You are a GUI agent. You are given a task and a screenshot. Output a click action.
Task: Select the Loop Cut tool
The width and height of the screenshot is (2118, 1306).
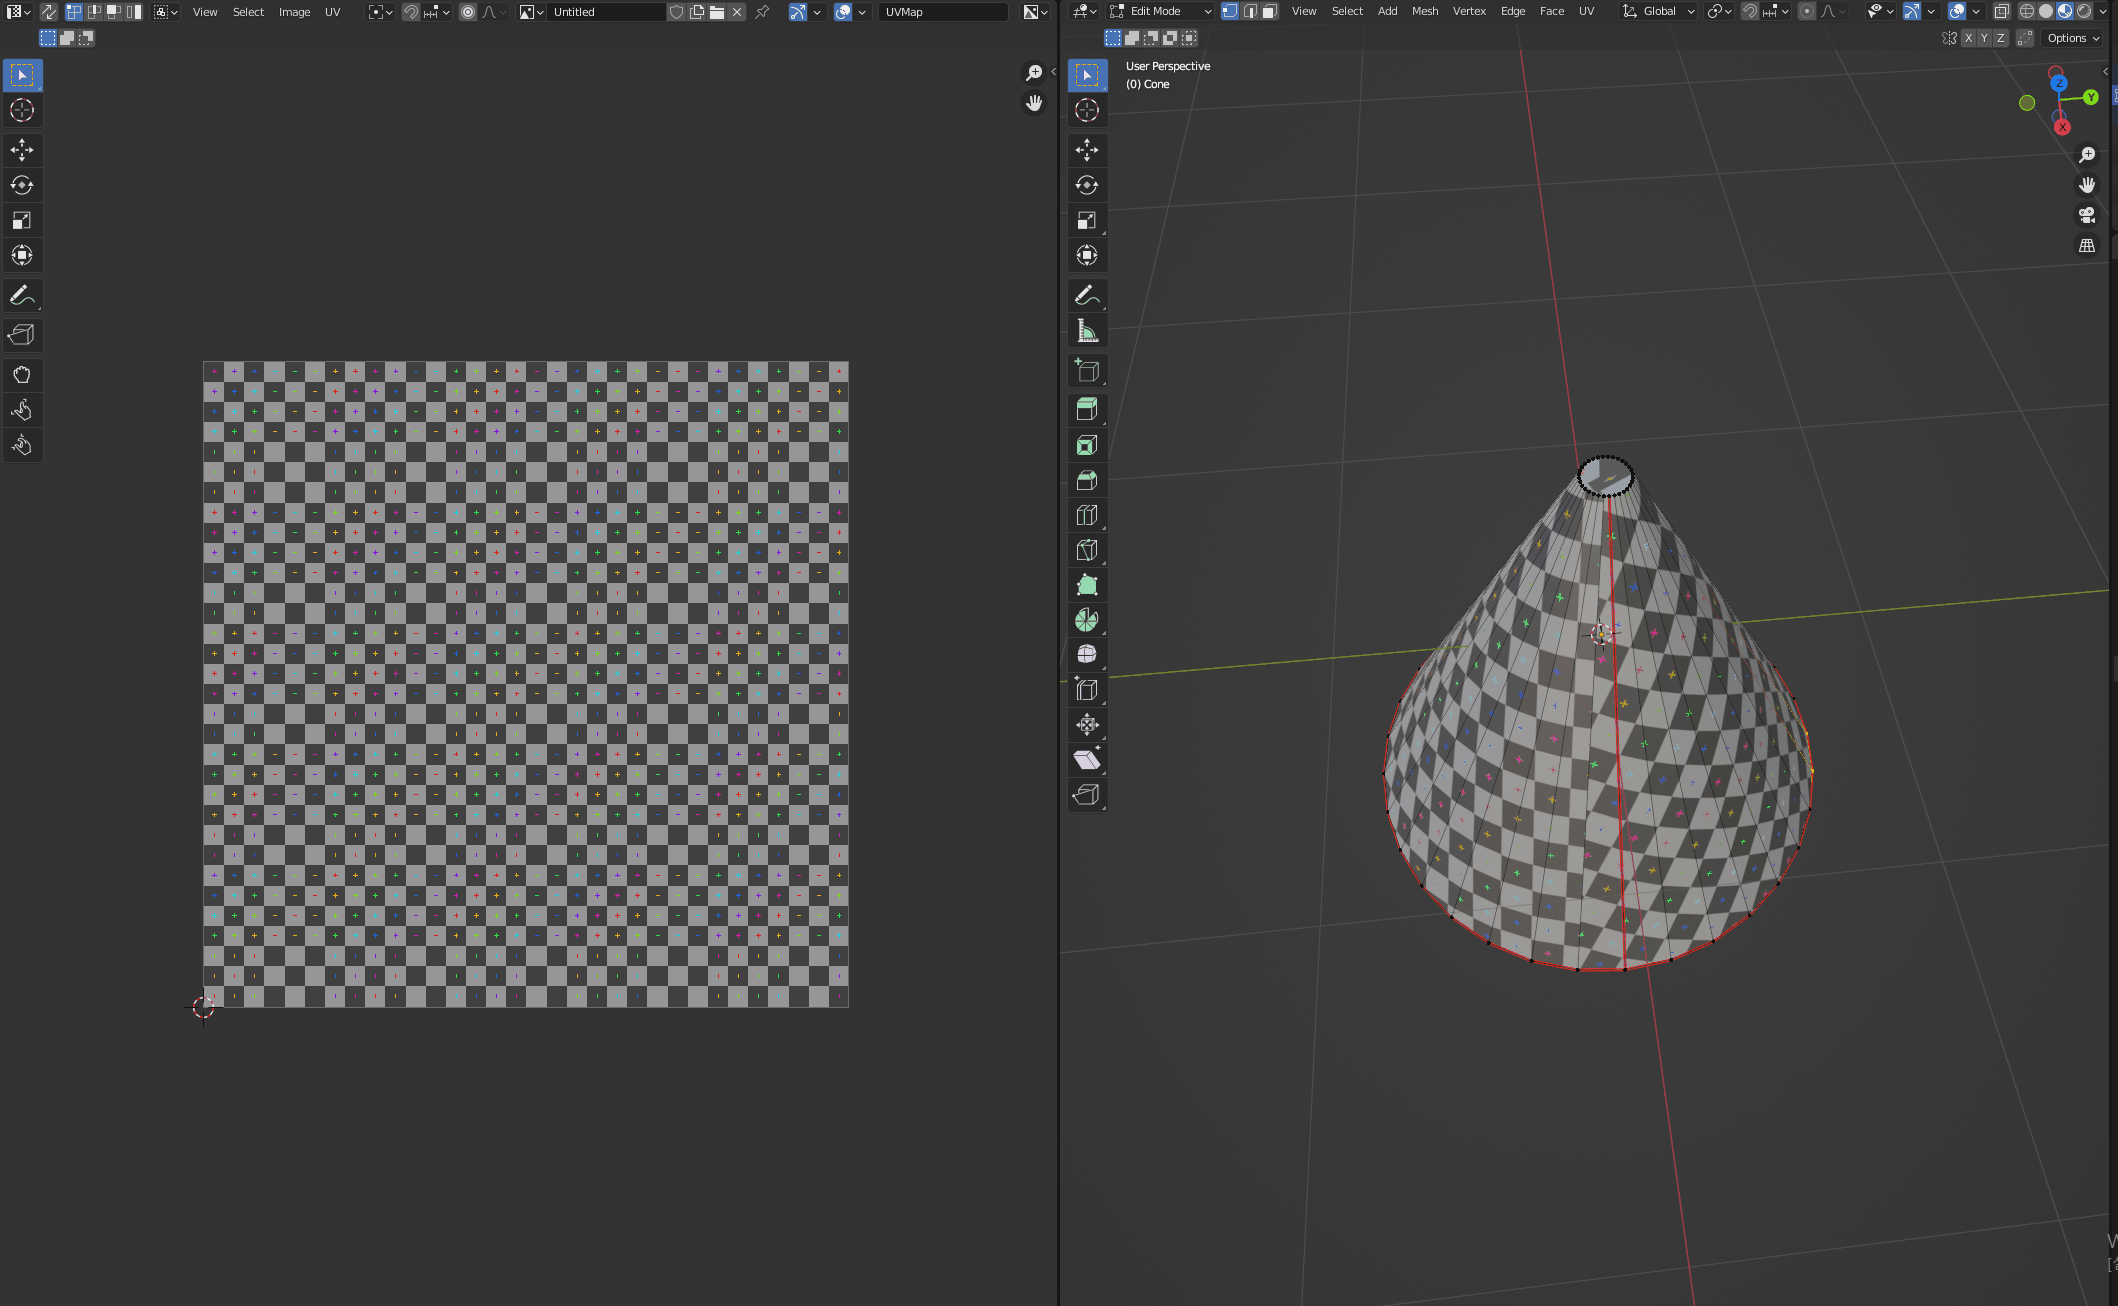tap(1087, 515)
